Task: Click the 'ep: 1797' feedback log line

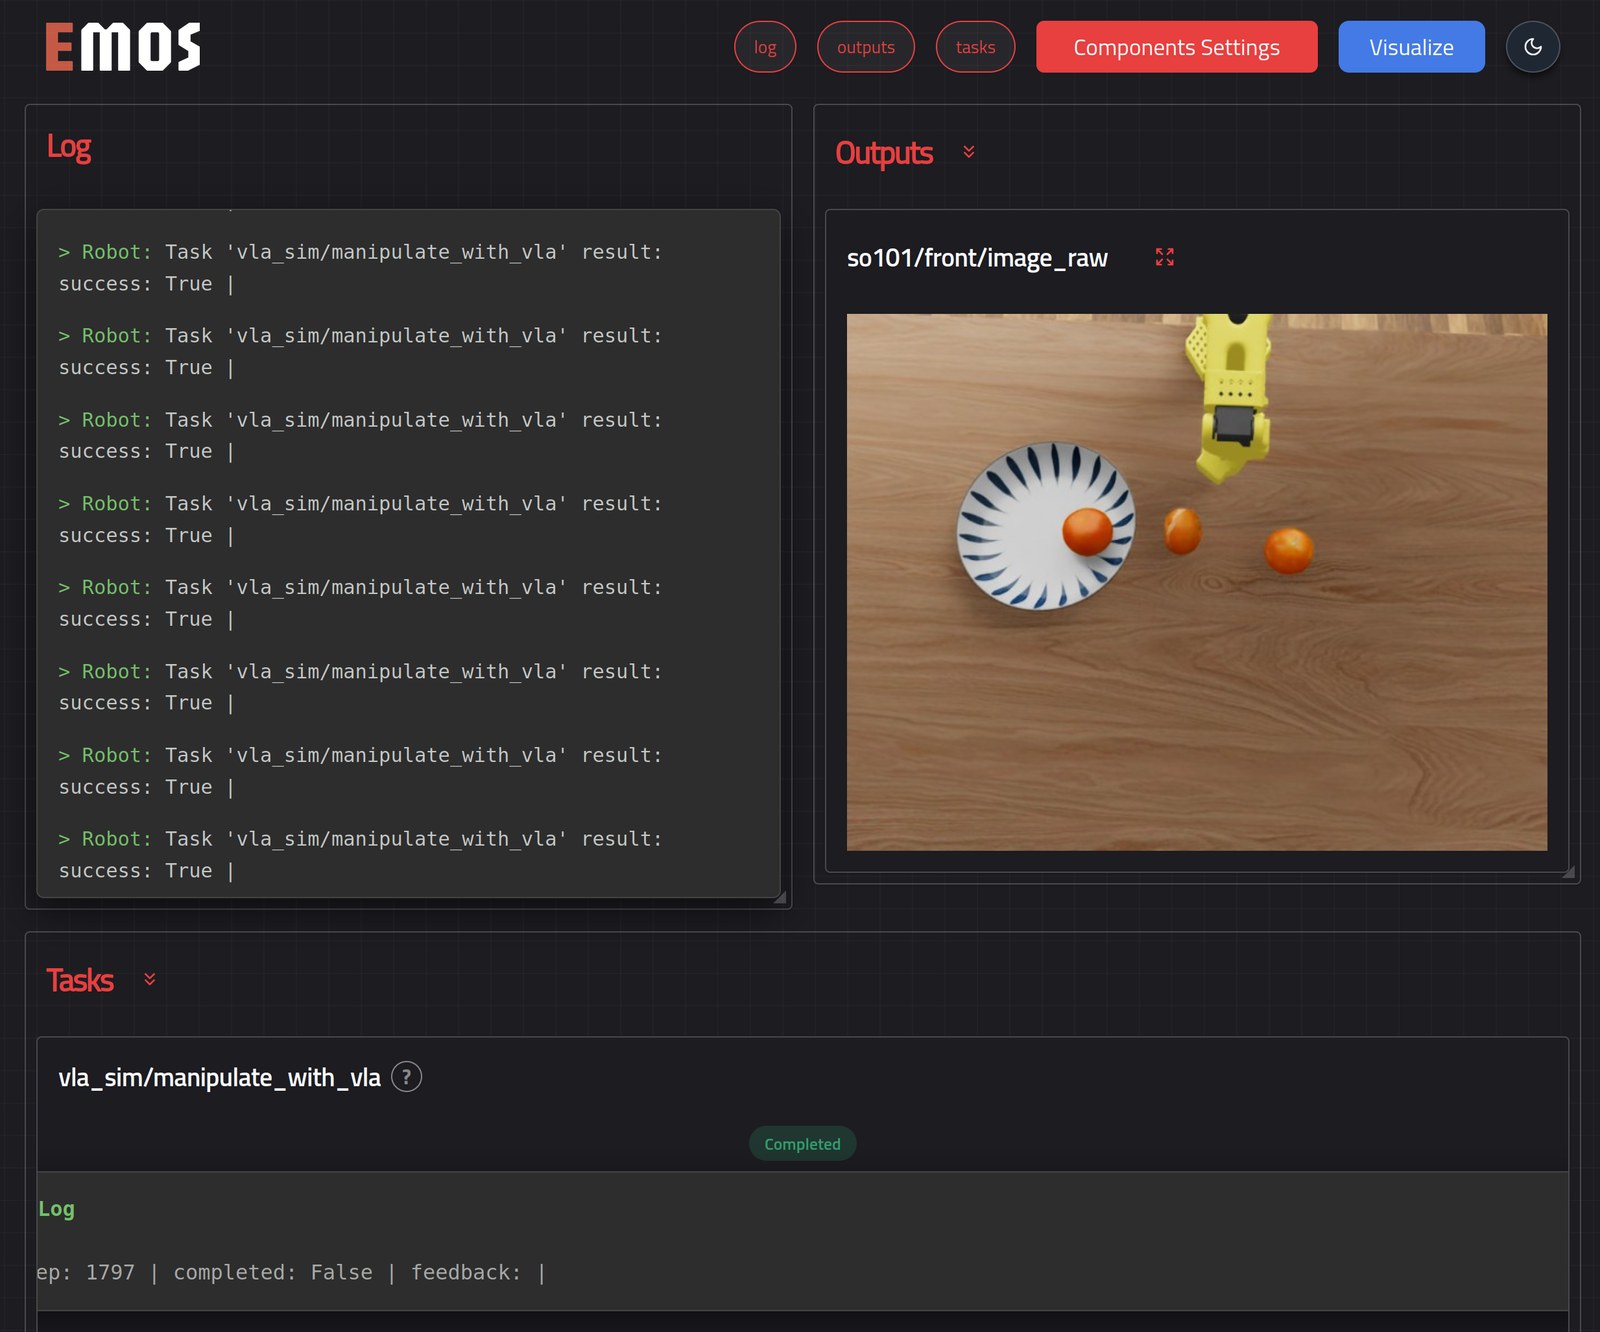Action: pyautogui.click(x=291, y=1272)
